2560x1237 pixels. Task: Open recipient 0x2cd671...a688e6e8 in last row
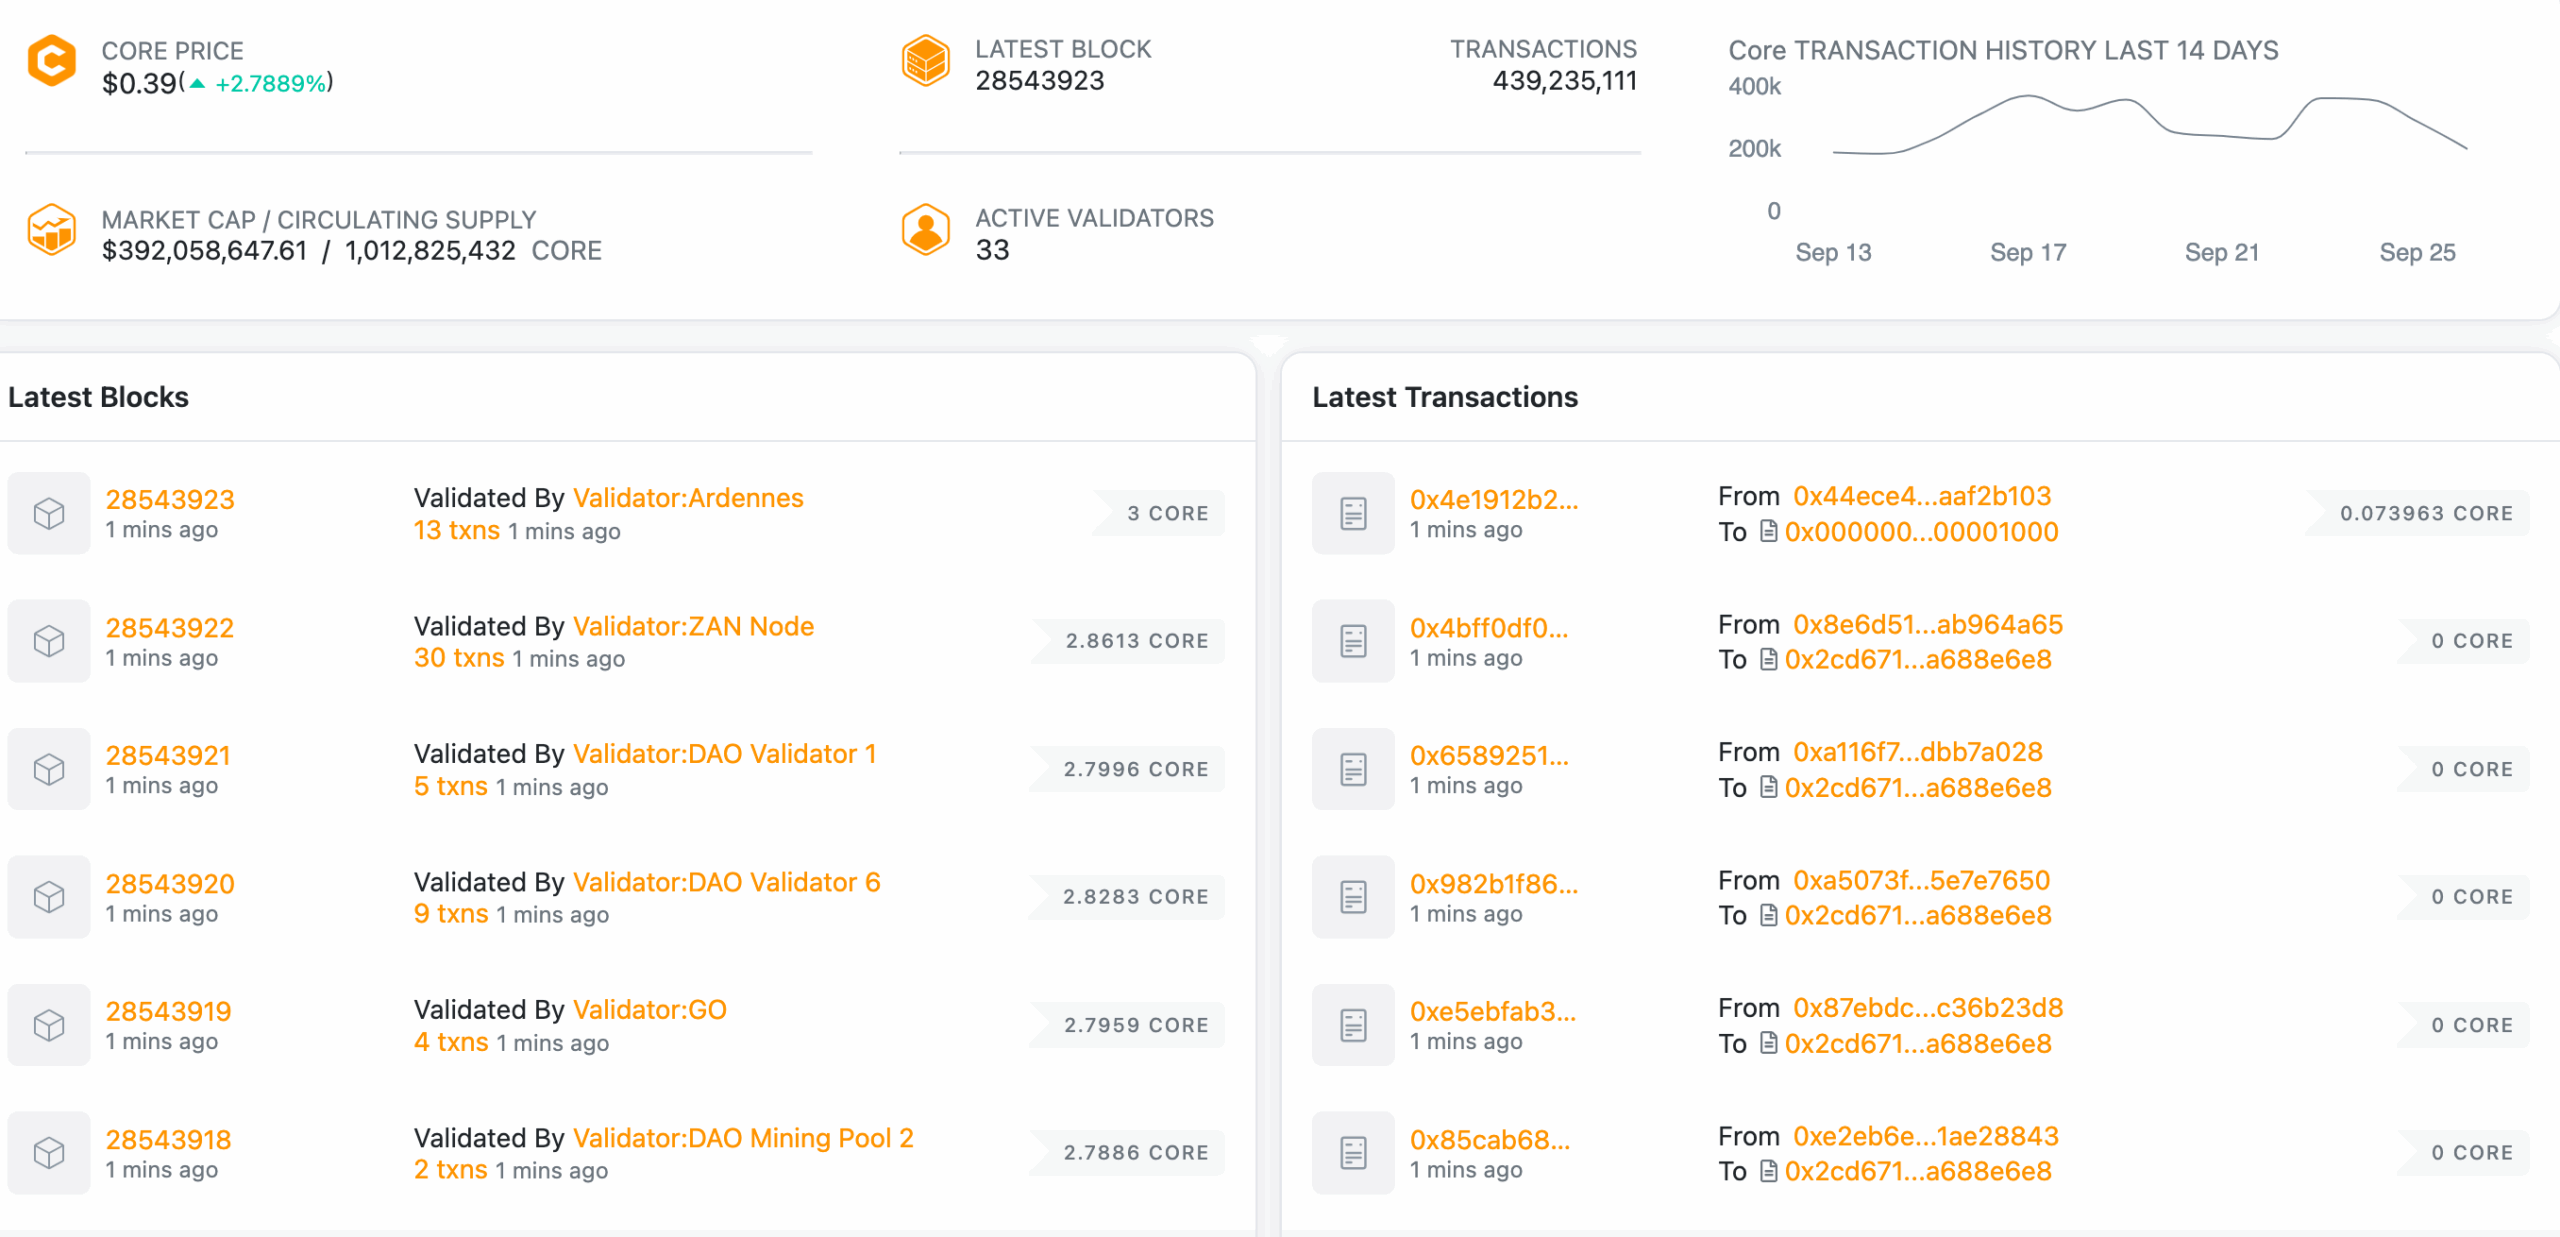[x=1917, y=1171]
